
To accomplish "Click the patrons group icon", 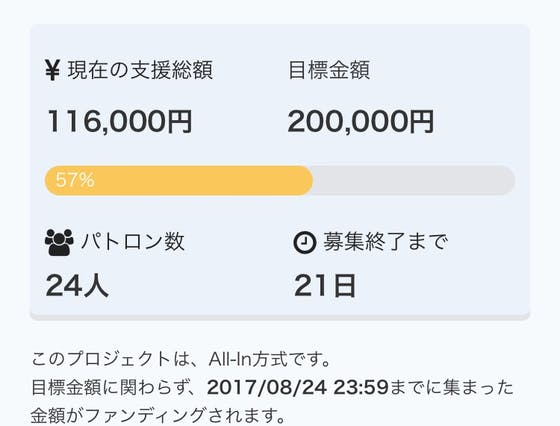I will pyautogui.click(x=59, y=242).
